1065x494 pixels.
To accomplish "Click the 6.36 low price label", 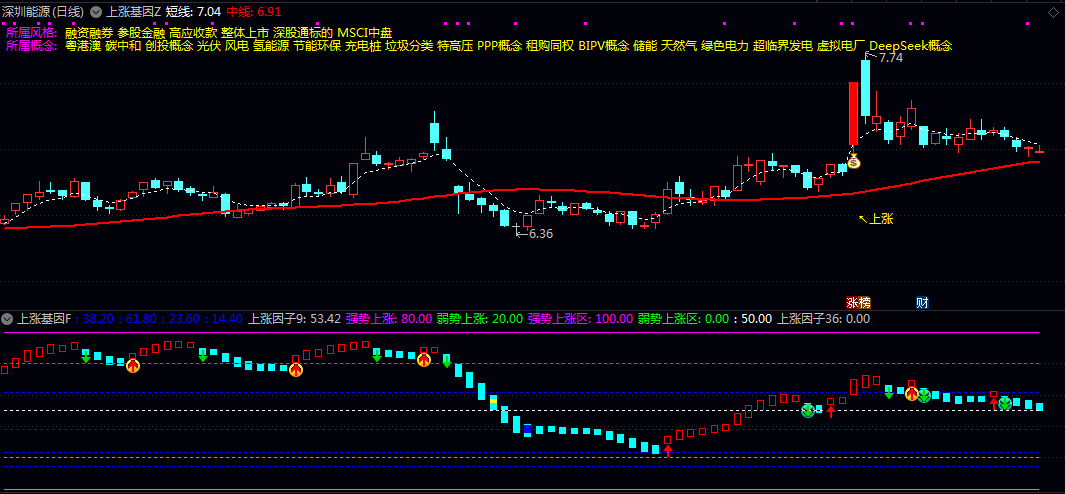I will [x=541, y=234].
